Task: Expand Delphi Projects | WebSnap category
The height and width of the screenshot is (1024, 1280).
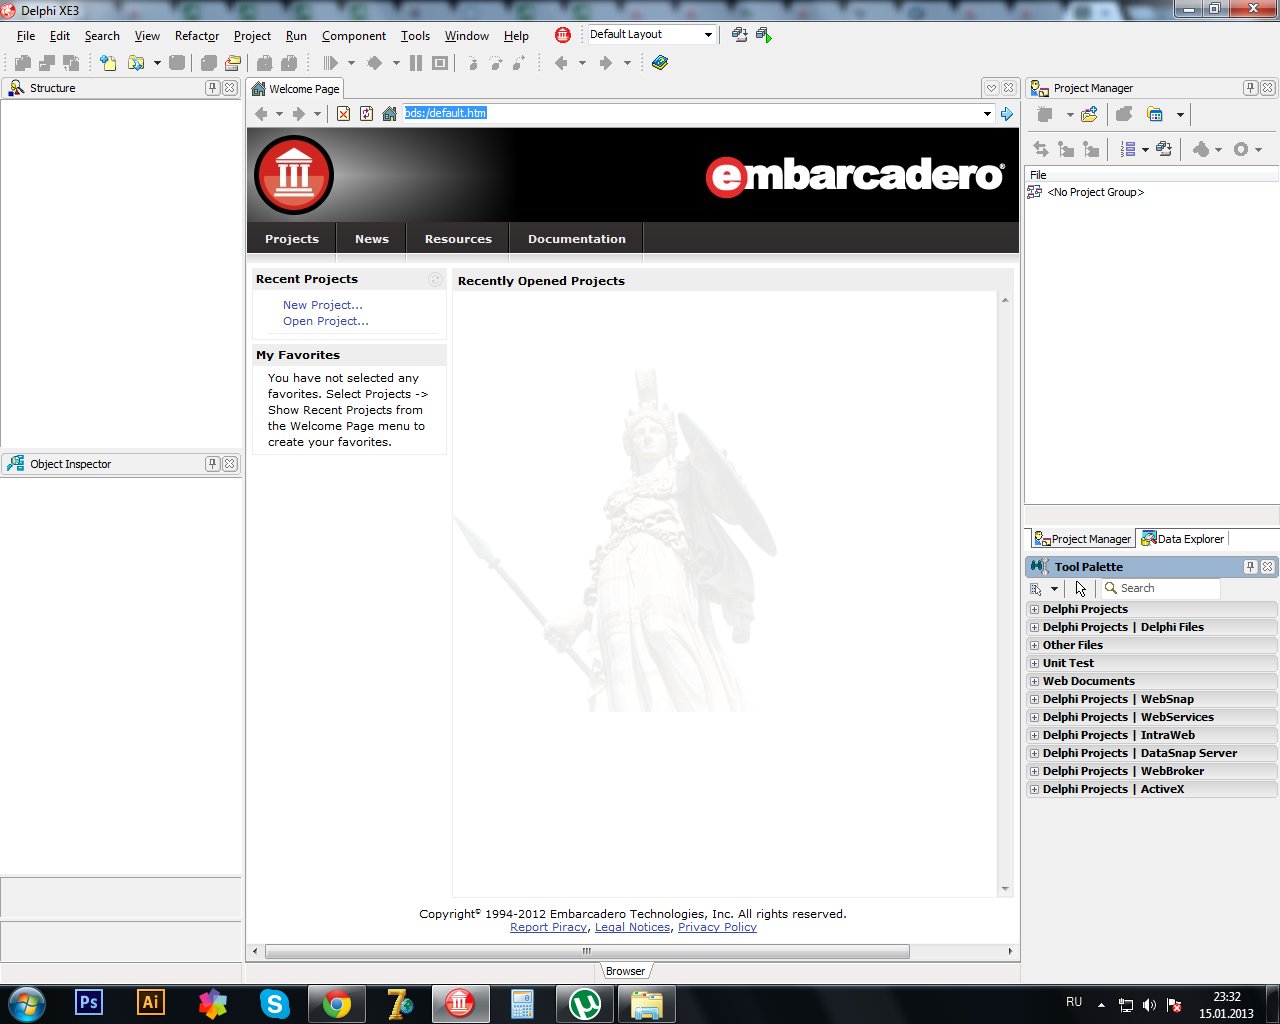Action: (x=1035, y=700)
